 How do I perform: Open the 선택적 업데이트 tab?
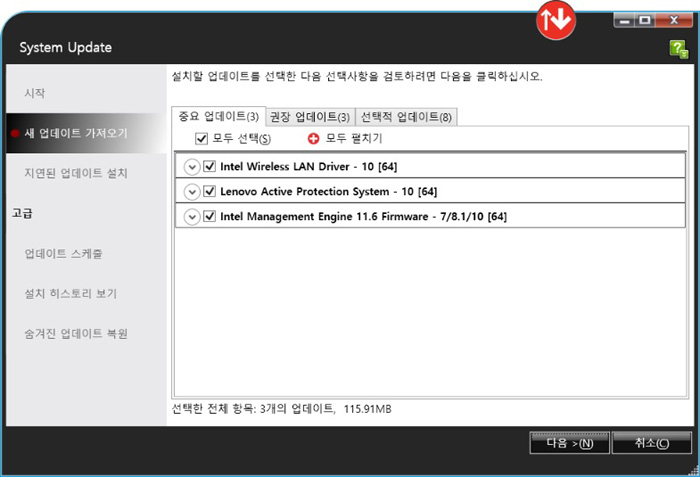[x=406, y=117]
